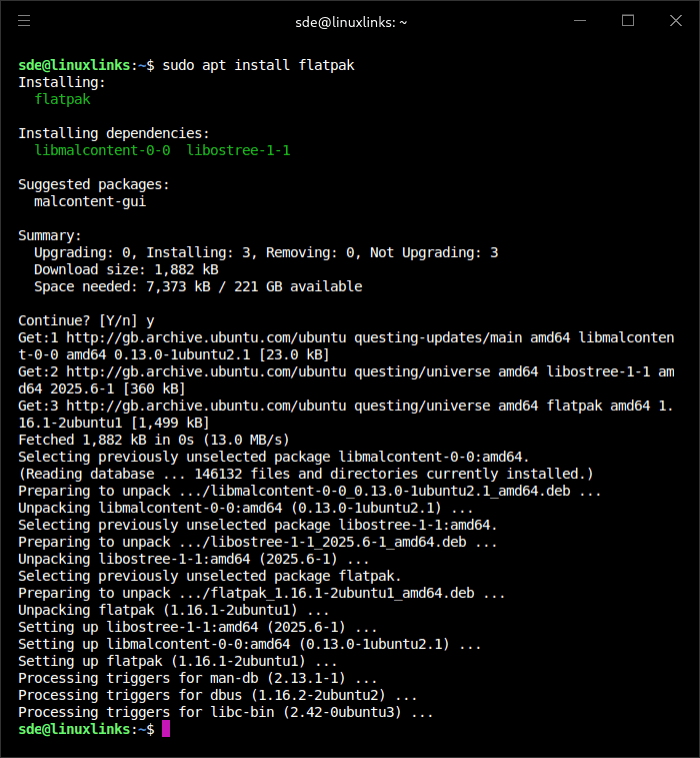Maximize the terminal window
This screenshot has height=758, width=700.
pyautogui.click(x=627, y=21)
